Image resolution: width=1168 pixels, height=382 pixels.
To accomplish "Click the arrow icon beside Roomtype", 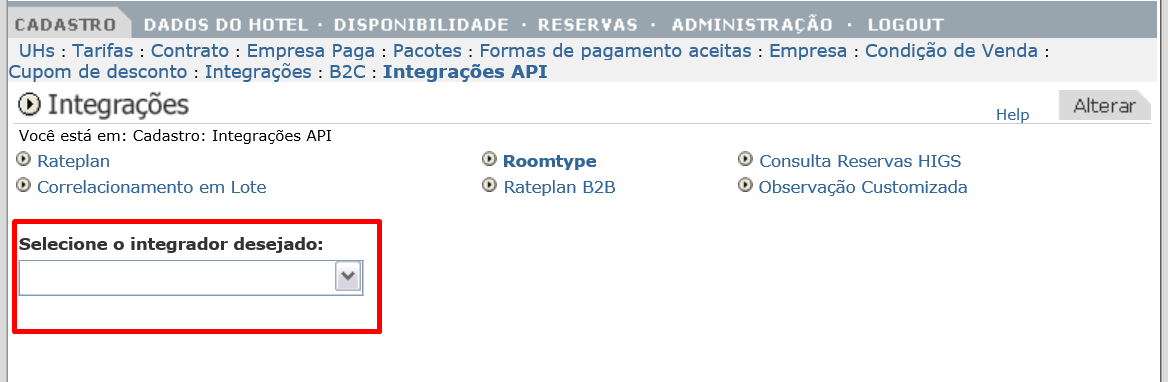I will click(489, 159).
